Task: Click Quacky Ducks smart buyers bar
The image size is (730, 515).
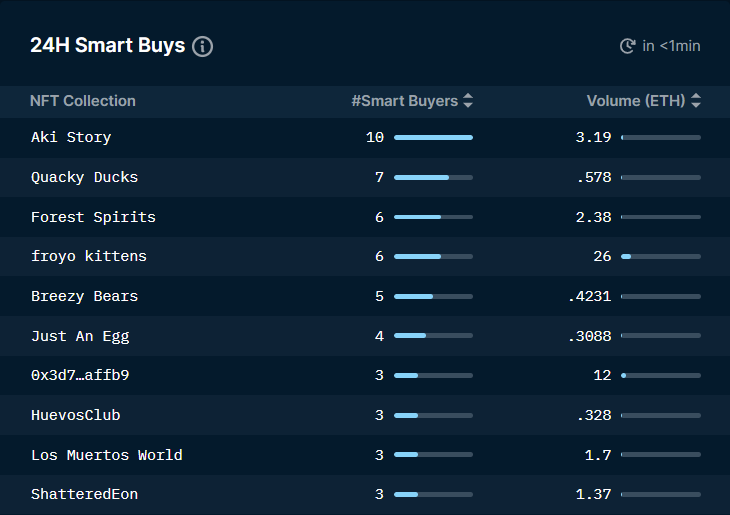Action: click(x=433, y=177)
